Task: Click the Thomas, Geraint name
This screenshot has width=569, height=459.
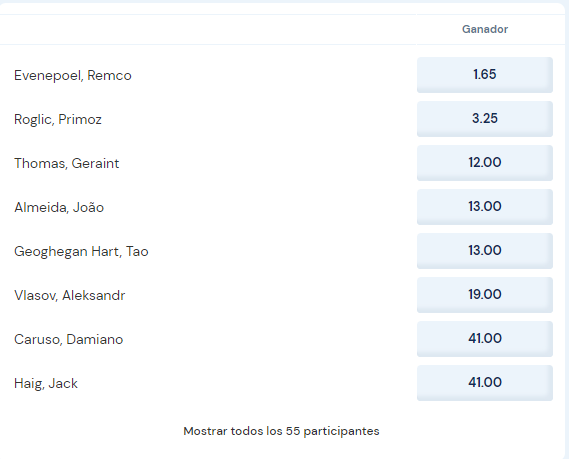Action: (66, 163)
